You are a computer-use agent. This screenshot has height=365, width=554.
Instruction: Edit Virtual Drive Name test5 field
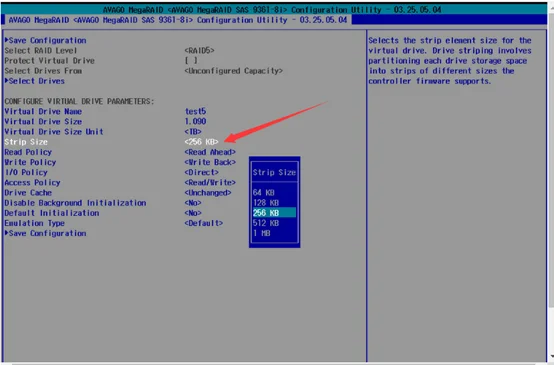click(195, 111)
